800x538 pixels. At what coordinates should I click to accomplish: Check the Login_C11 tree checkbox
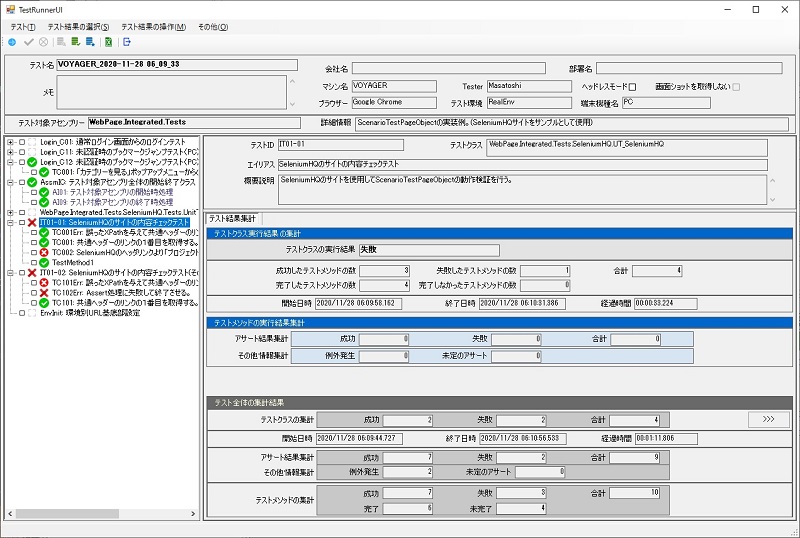tap(22, 152)
